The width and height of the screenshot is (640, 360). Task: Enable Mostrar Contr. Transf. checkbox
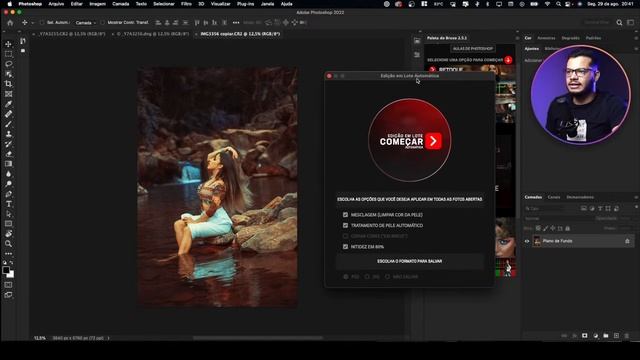[102, 23]
